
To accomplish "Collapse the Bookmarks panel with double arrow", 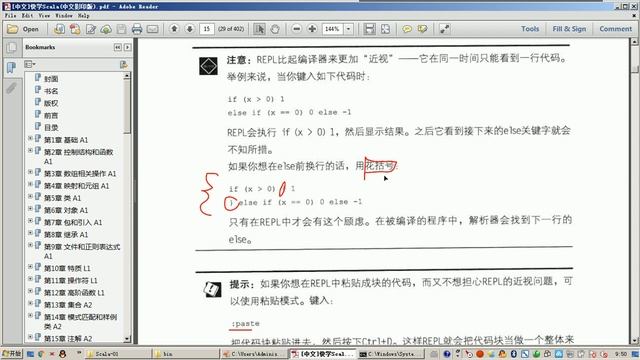I will (118, 47).
